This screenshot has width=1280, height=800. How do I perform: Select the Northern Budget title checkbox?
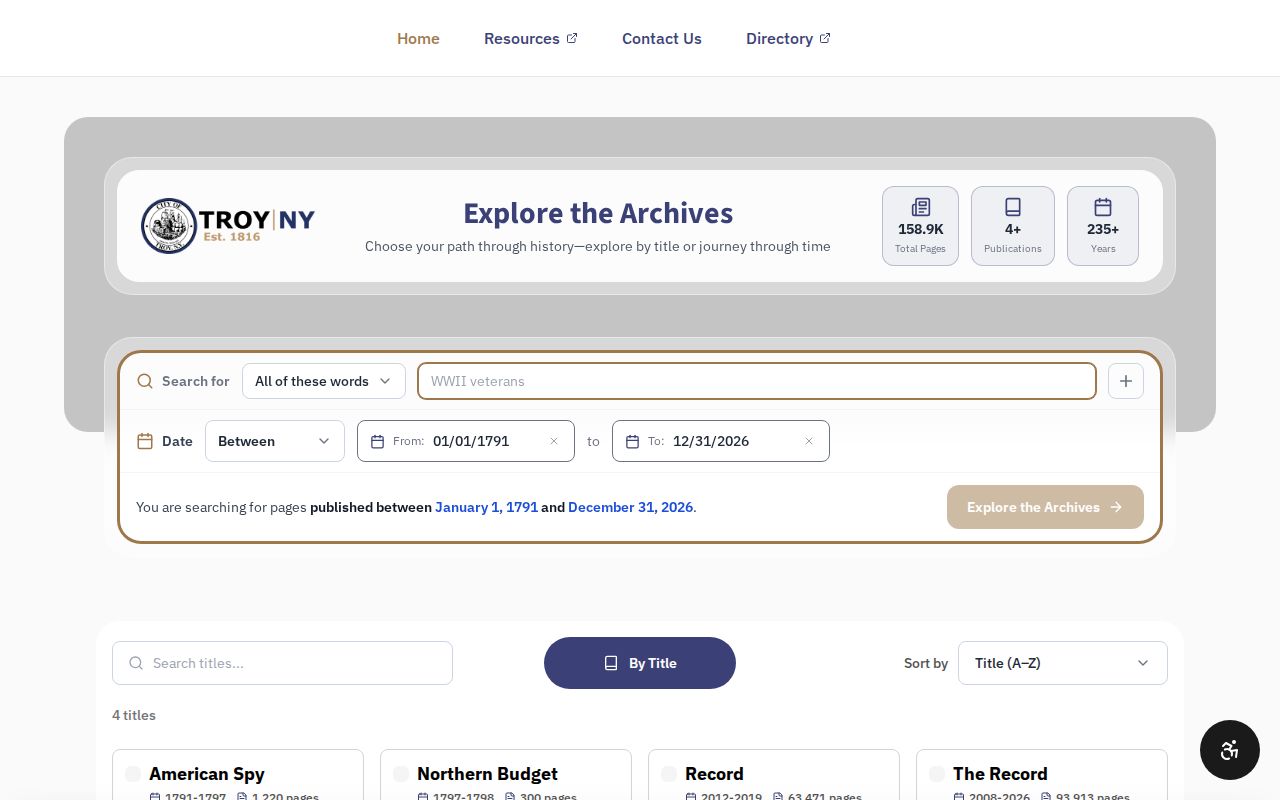pyautogui.click(x=401, y=774)
